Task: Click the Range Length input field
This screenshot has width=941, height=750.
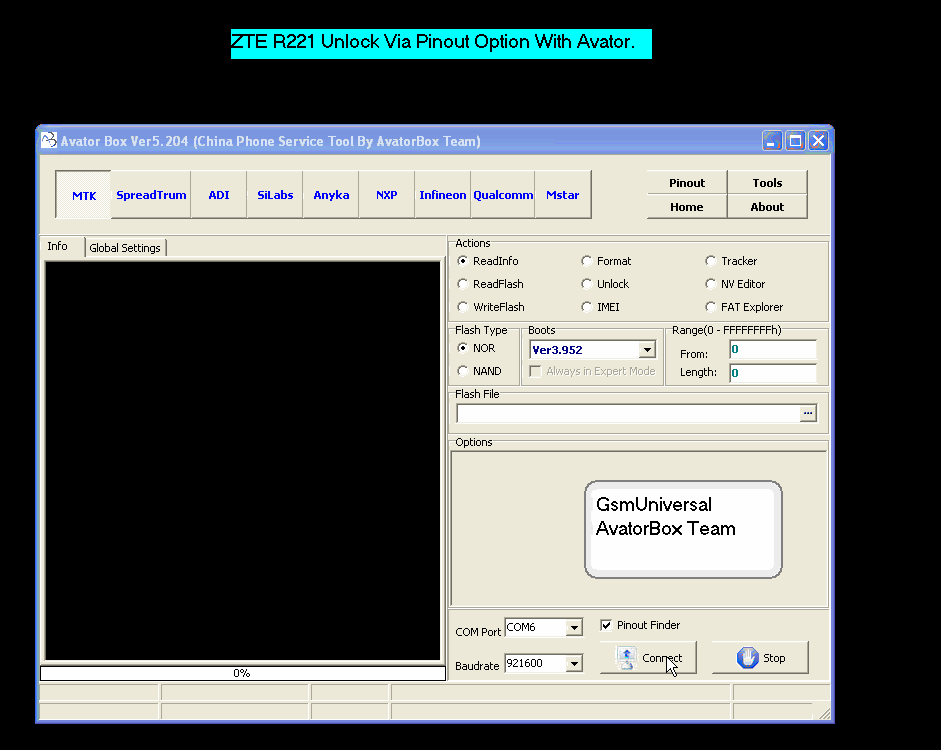Action: coord(772,373)
